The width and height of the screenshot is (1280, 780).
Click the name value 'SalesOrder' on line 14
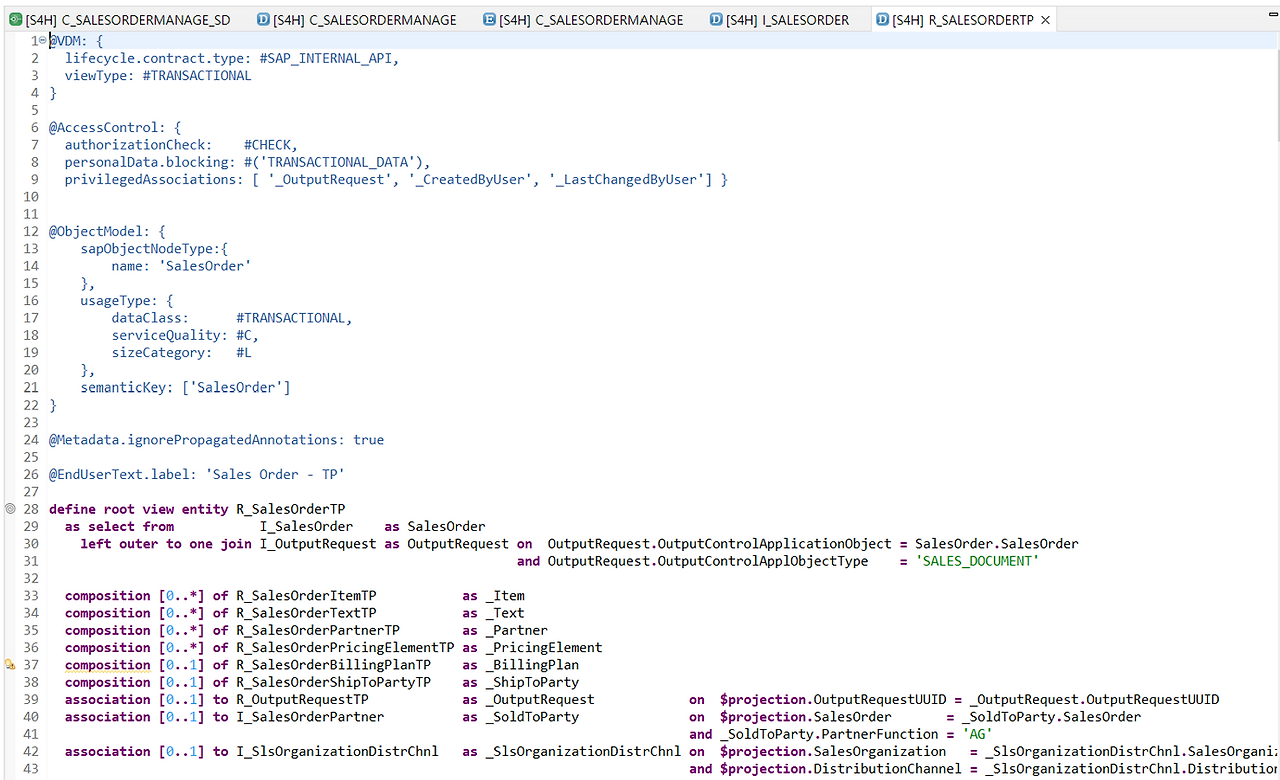tap(205, 266)
